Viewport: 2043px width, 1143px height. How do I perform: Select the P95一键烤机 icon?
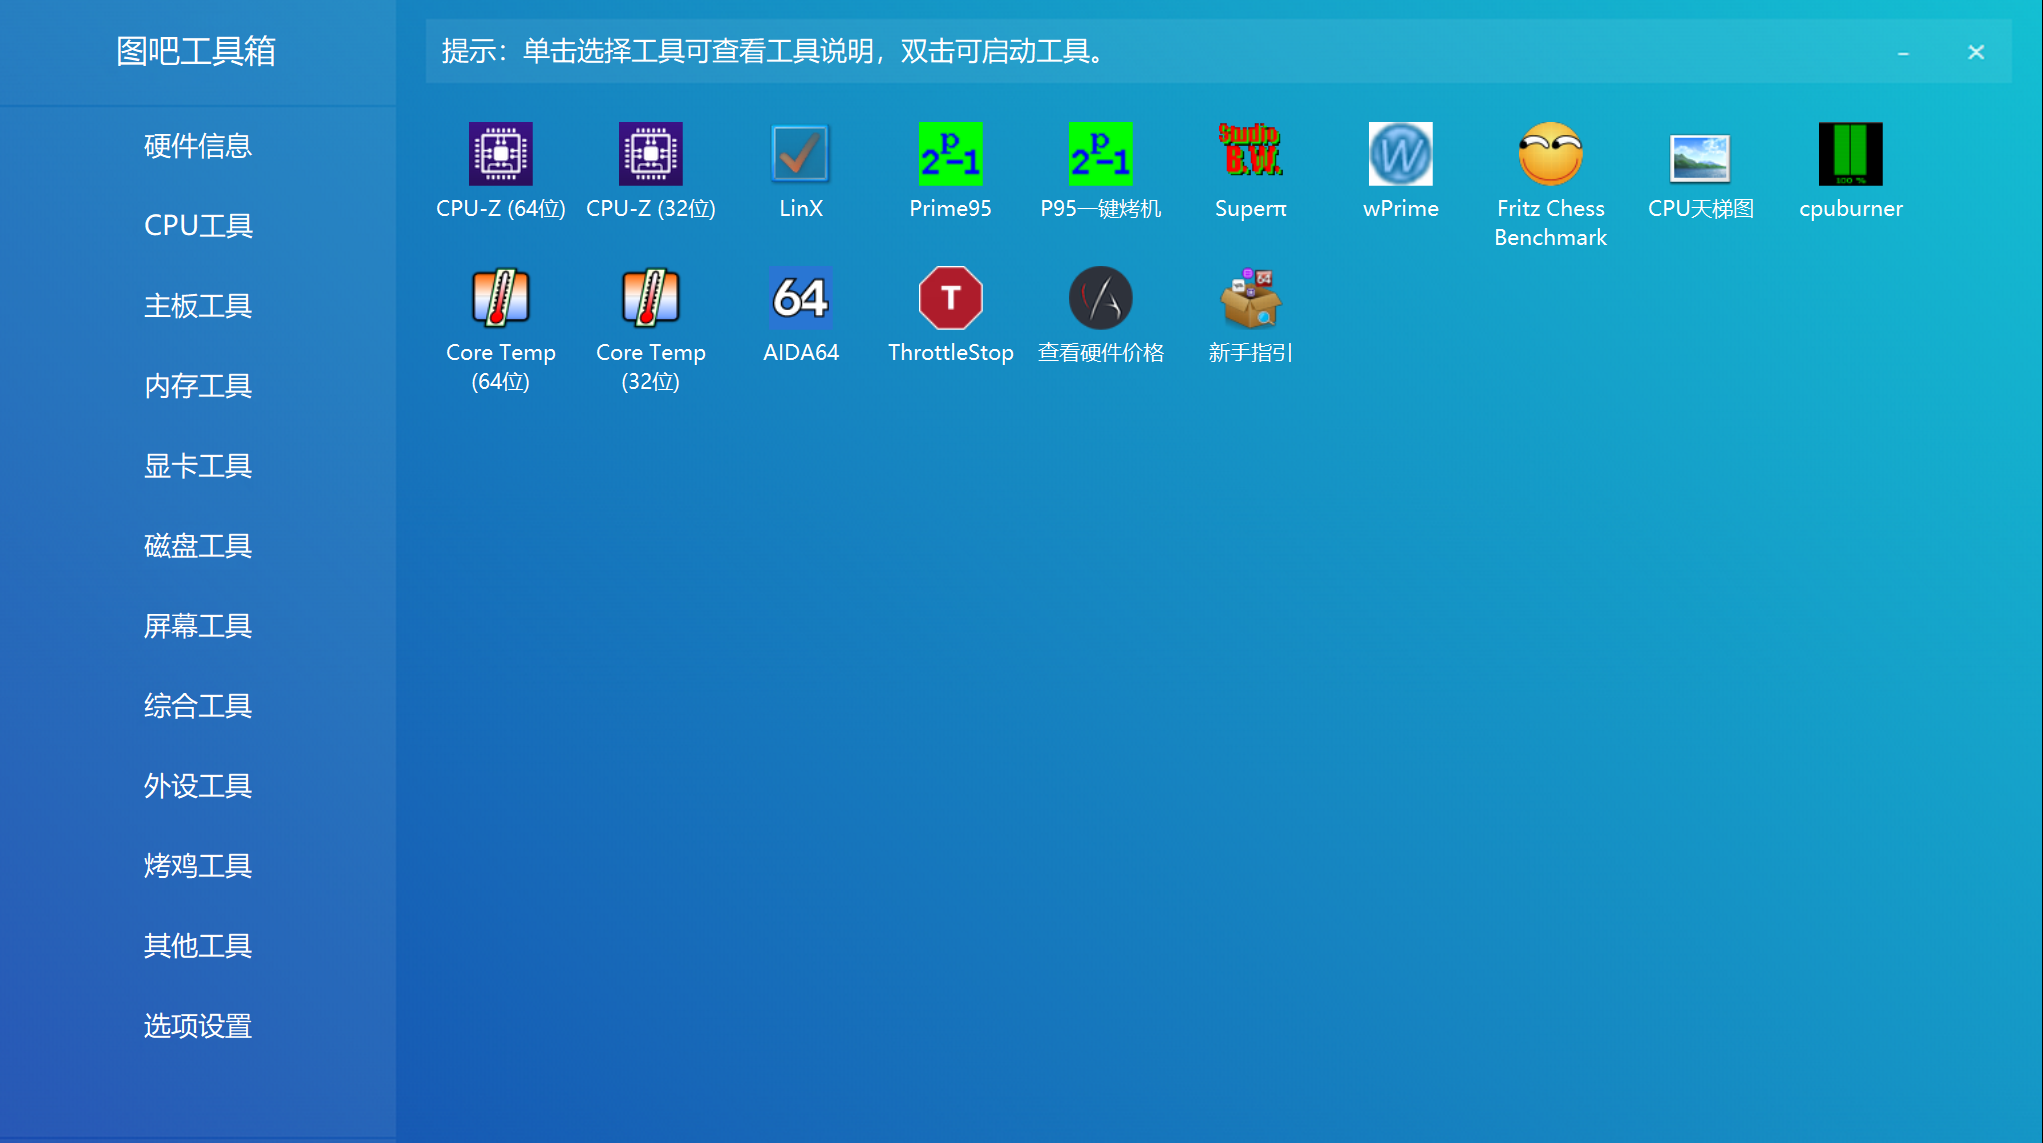[x=1100, y=154]
